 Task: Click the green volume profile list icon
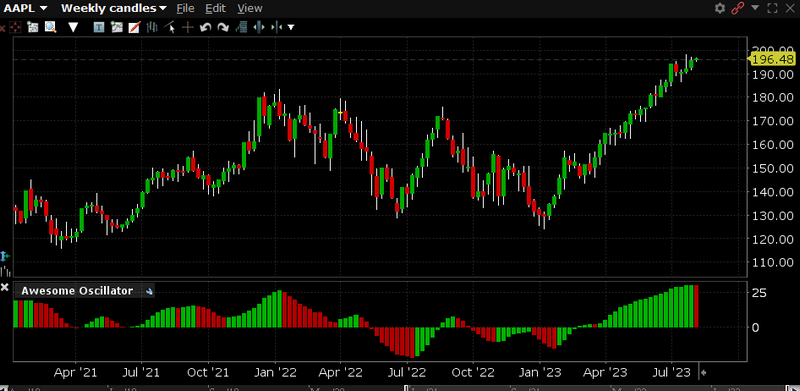pyautogui.click(x=241, y=27)
